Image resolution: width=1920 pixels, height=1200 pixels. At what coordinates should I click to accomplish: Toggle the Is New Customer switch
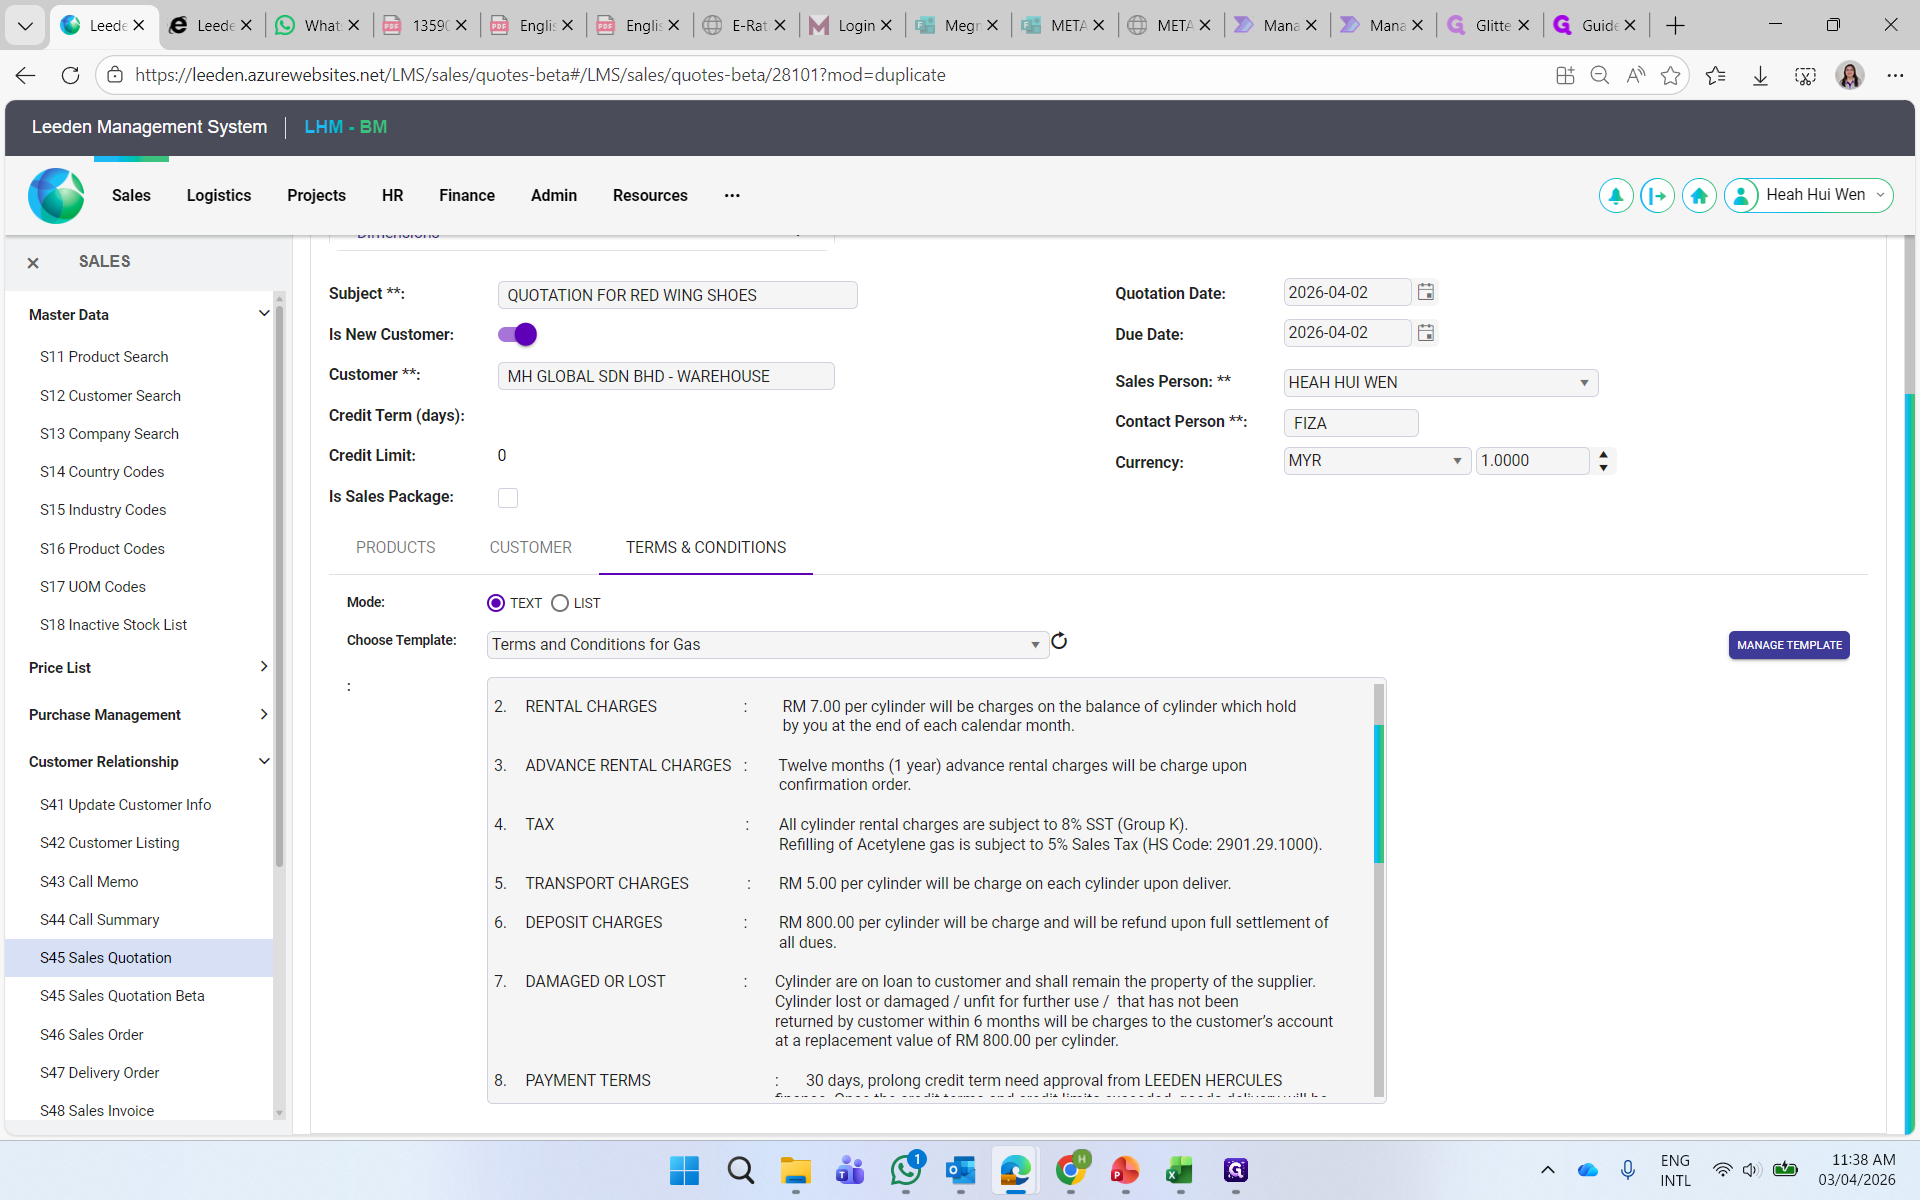(517, 334)
